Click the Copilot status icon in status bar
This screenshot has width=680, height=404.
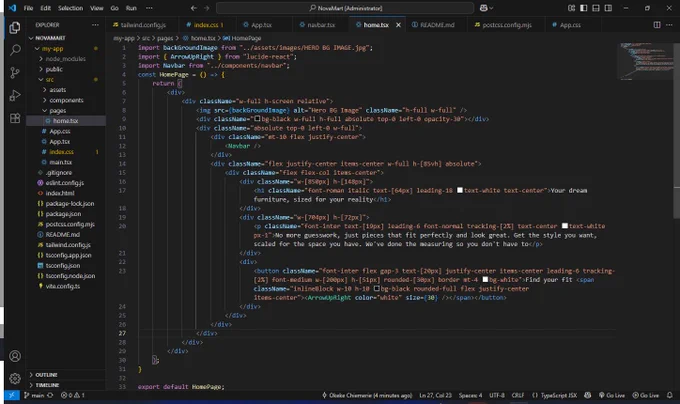coord(588,395)
